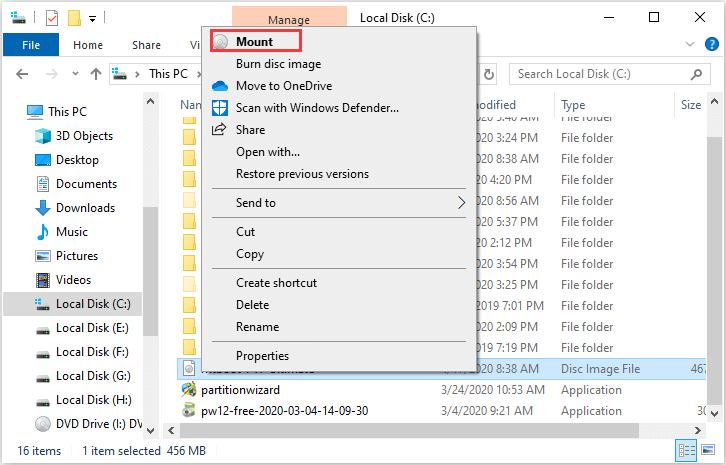This screenshot has width=726, height=465.
Task: Expand the Send to submenu
Action: 339,203
